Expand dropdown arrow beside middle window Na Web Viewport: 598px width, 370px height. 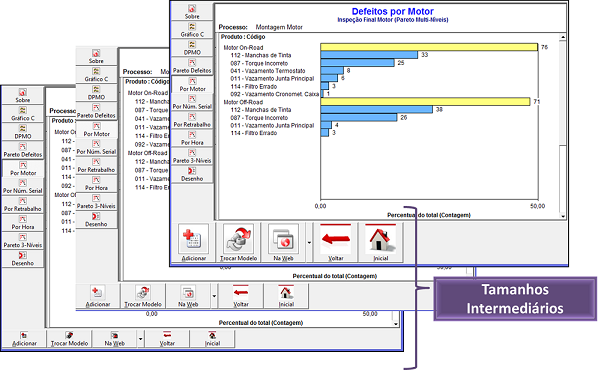[x=214, y=296]
